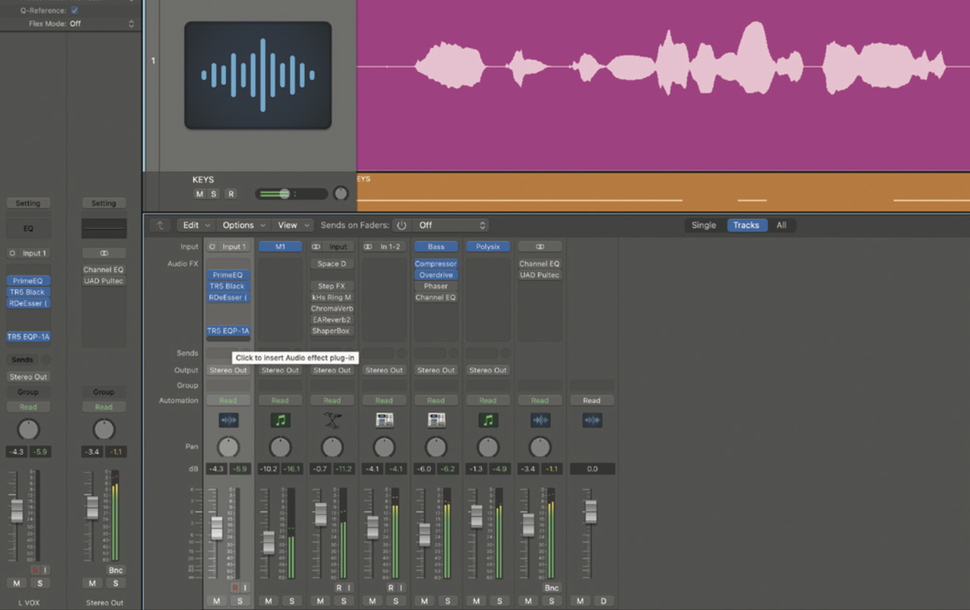Uncheck the Q-Reference checkbox

click(75, 10)
